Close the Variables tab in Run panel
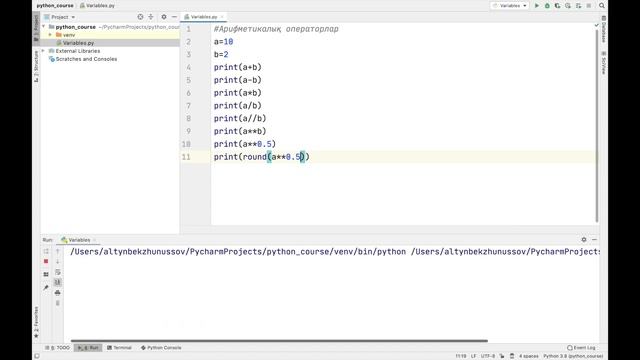 click(x=95, y=240)
